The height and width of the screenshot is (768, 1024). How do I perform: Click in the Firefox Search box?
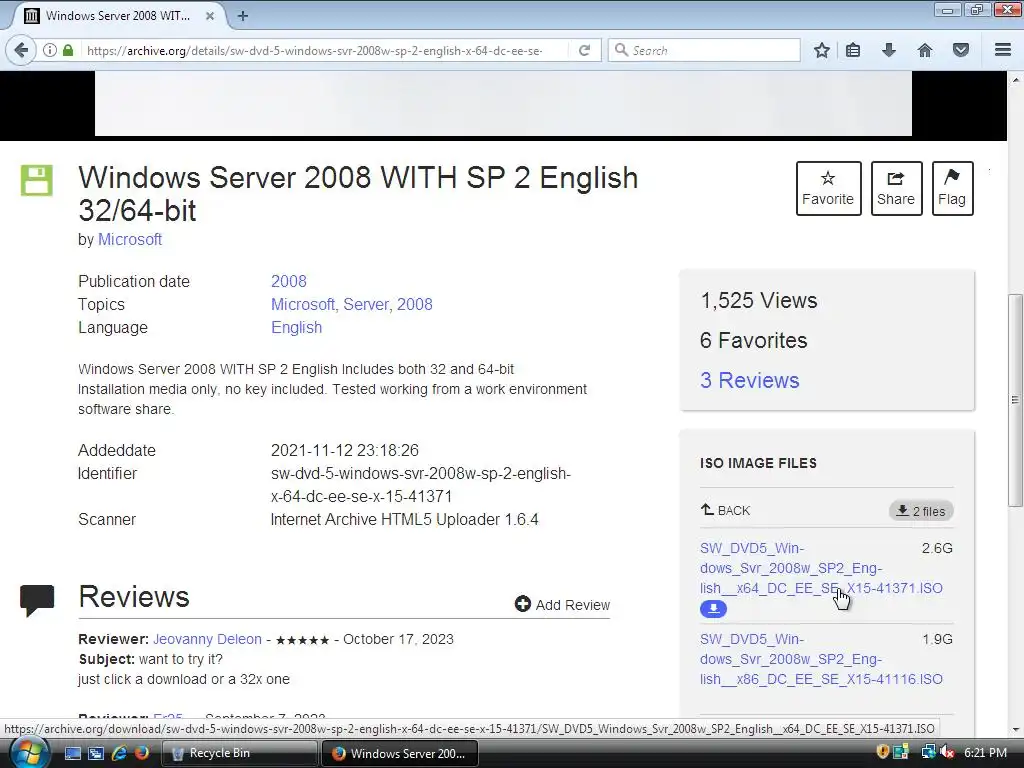704,50
